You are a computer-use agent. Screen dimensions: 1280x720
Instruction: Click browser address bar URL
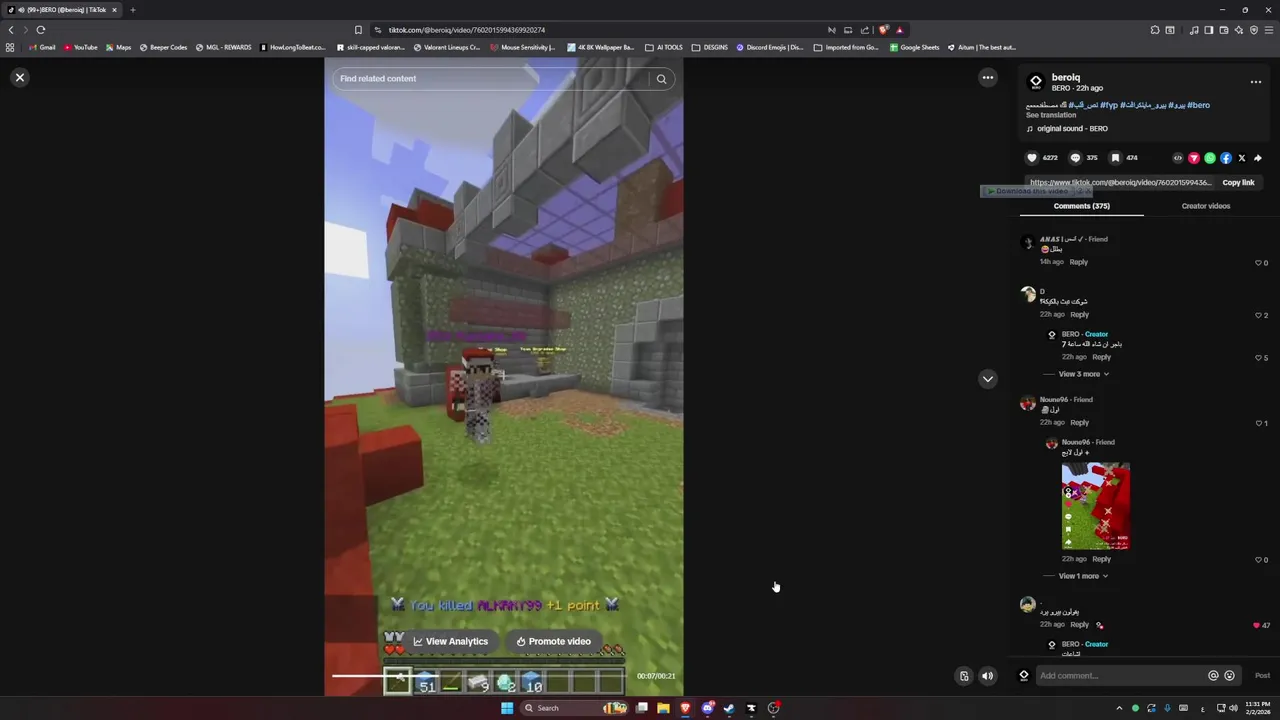466,30
